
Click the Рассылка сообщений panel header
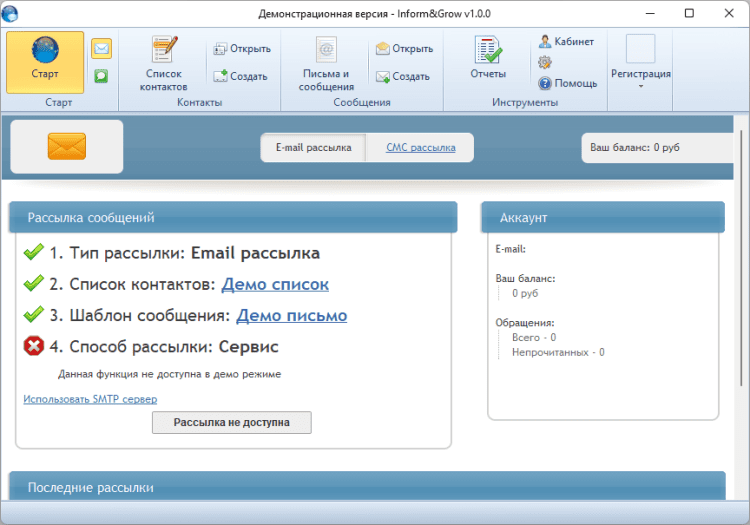tap(233, 218)
